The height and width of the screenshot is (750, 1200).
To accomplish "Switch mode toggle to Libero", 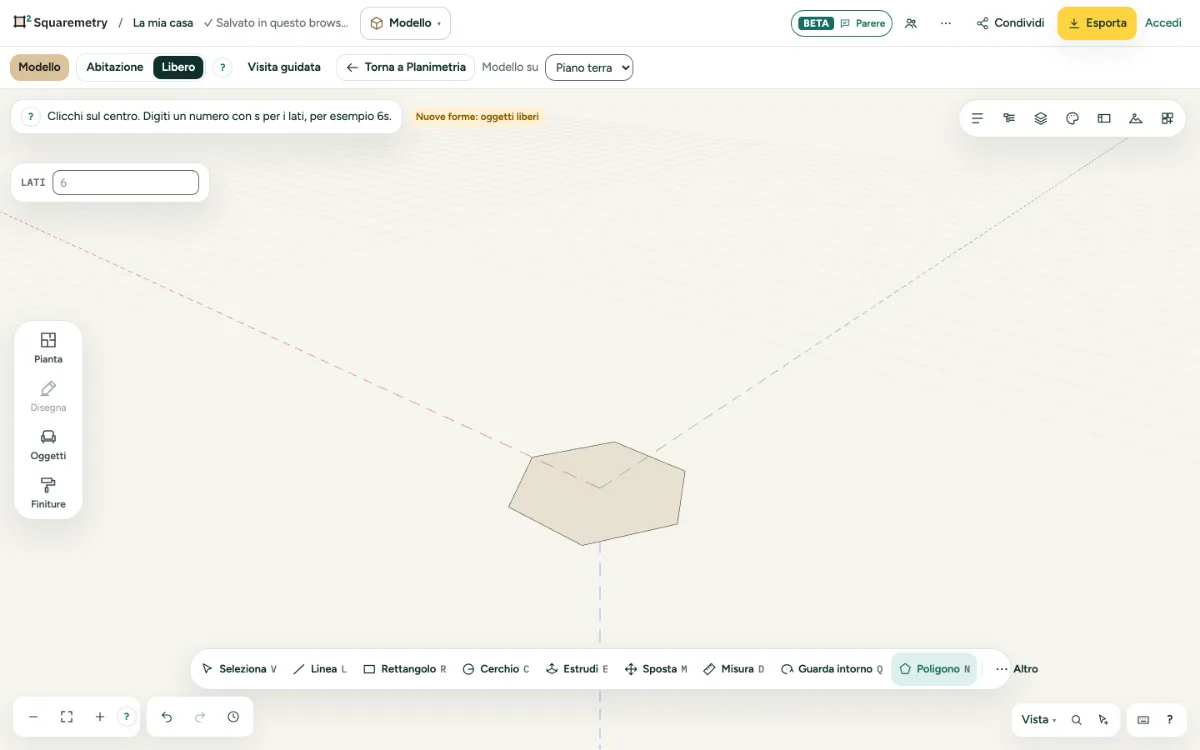I will [x=179, y=67].
